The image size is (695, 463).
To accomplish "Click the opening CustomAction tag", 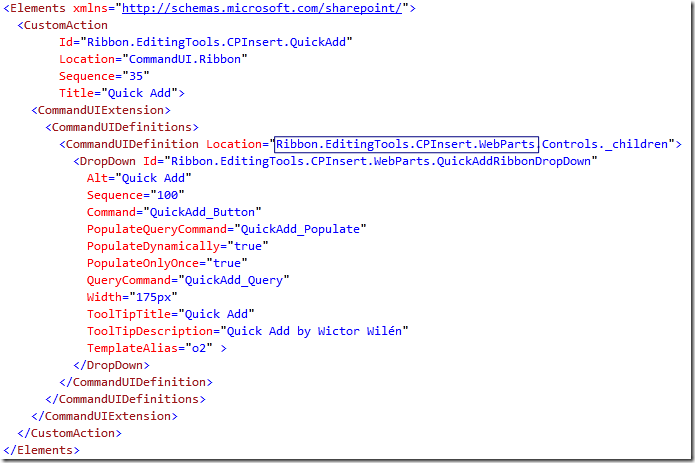I will [62, 25].
